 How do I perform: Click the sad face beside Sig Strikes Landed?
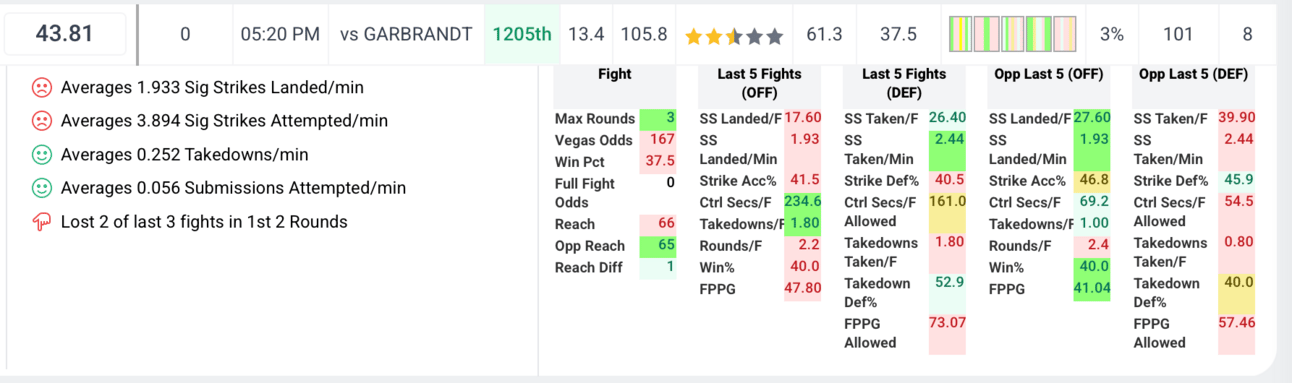point(42,87)
